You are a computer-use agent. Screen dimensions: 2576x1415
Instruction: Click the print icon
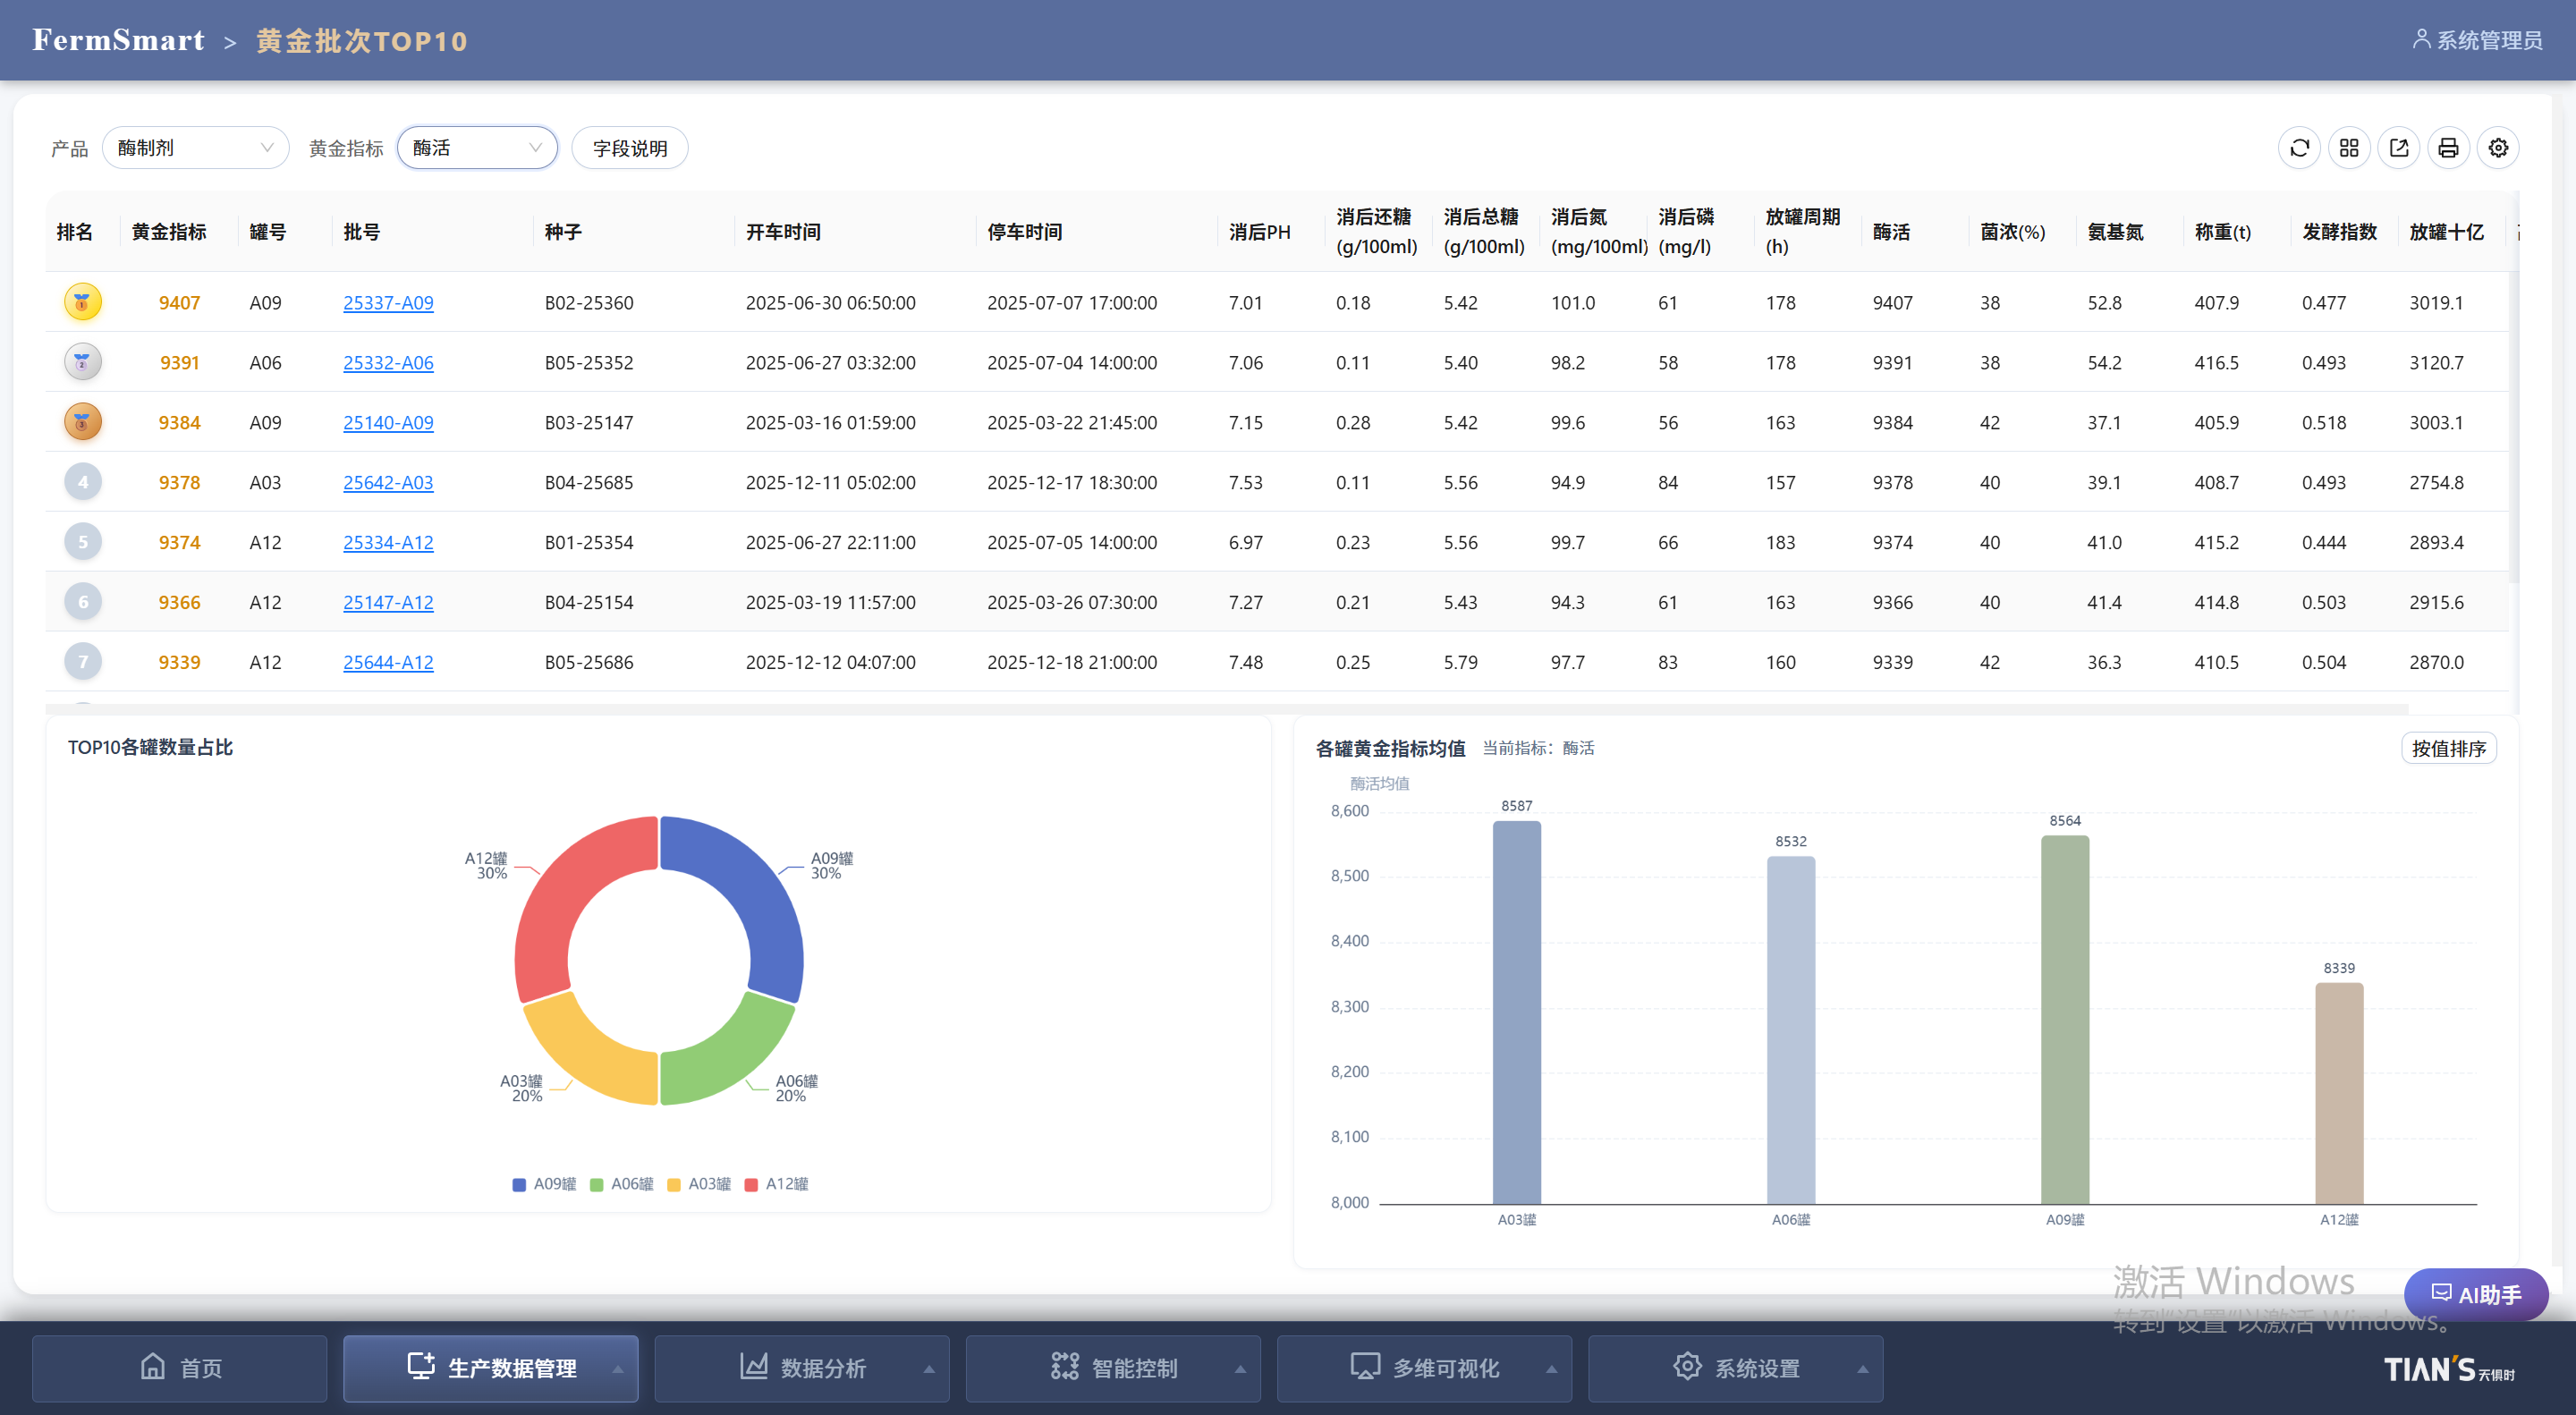[x=2448, y=148]
